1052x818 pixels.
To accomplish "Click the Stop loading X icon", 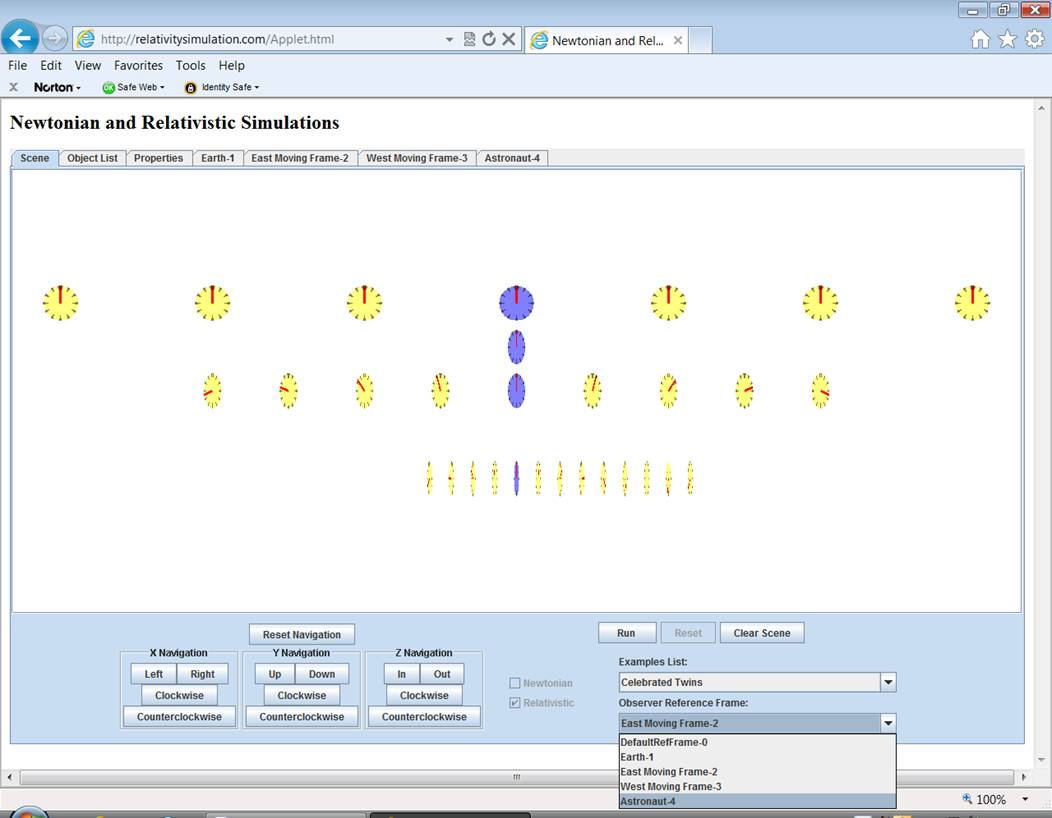I will click(x=508, y=39).
